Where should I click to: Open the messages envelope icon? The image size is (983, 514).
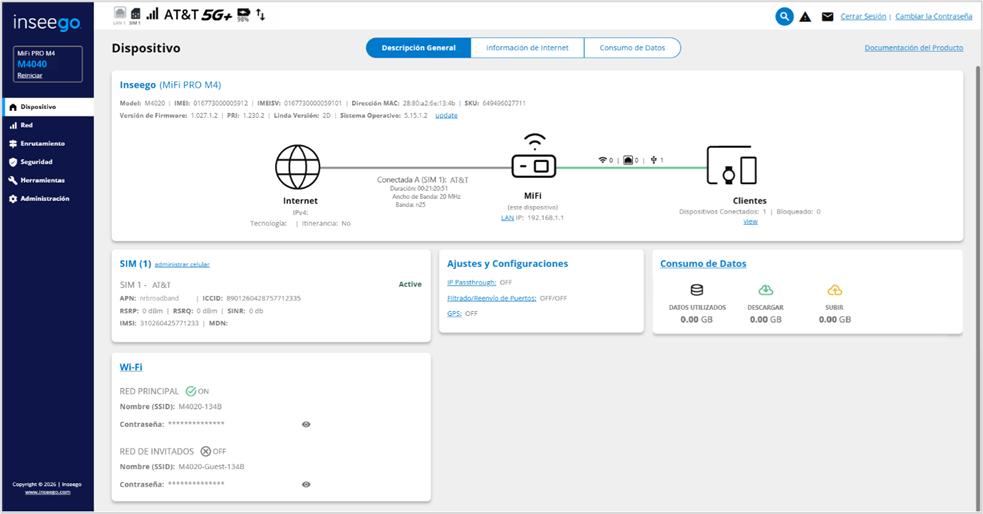click(827, 17)
